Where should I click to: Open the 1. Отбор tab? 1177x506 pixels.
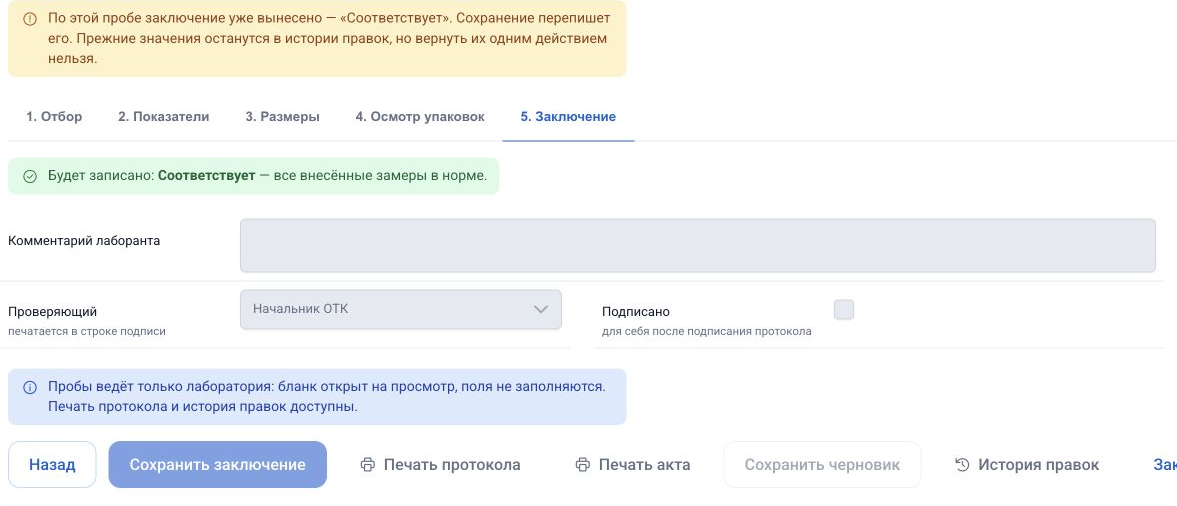[54, 117]
